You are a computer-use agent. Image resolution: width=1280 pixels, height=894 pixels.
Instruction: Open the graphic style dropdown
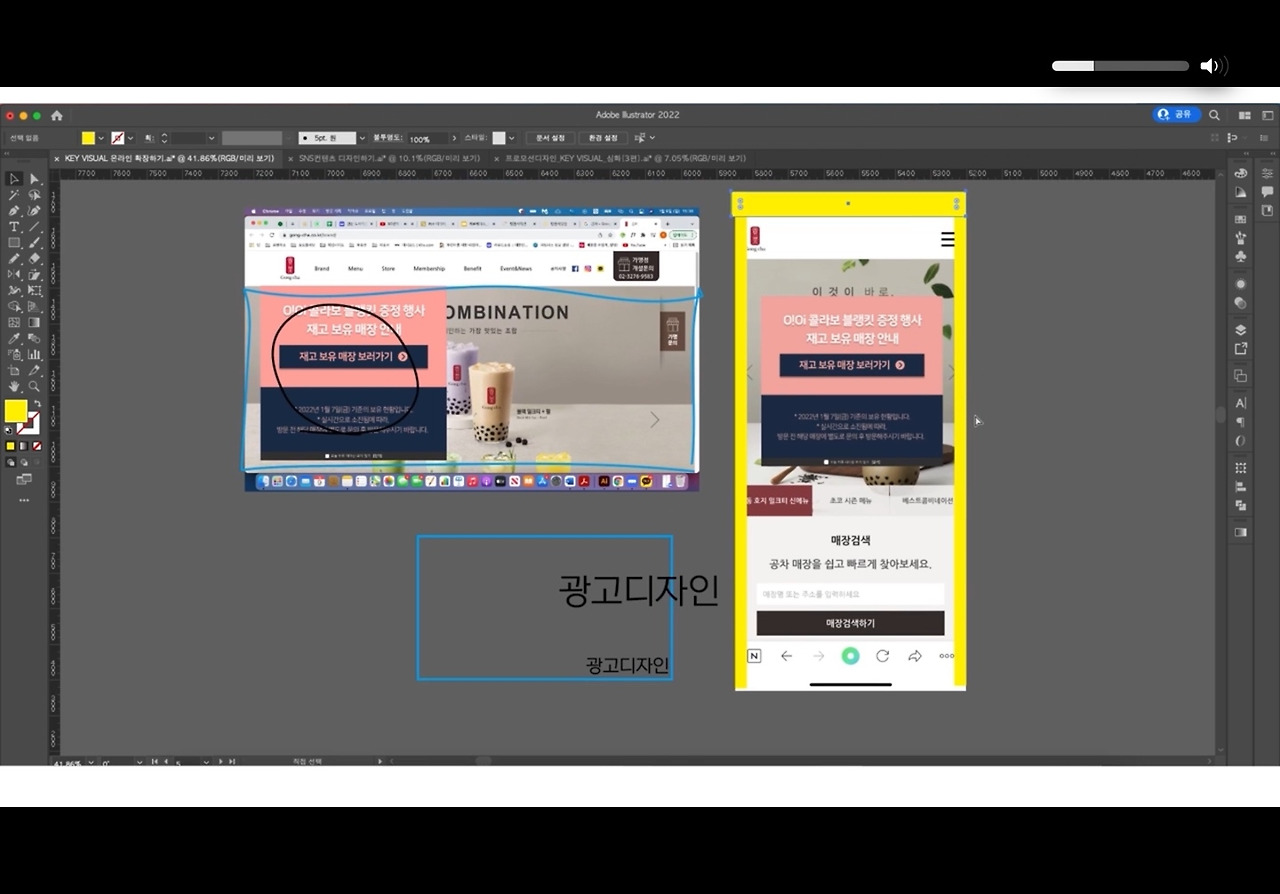[x=513, y=138]
